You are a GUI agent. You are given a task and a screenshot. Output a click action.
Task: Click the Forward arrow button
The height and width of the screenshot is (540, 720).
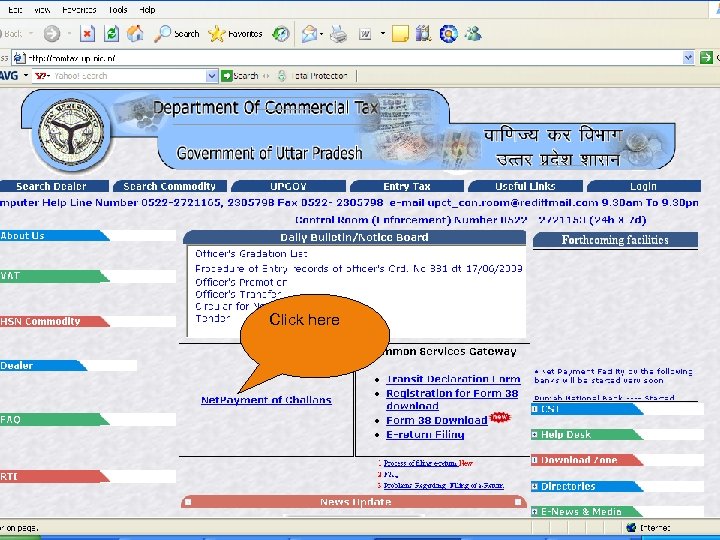[52, 34]
